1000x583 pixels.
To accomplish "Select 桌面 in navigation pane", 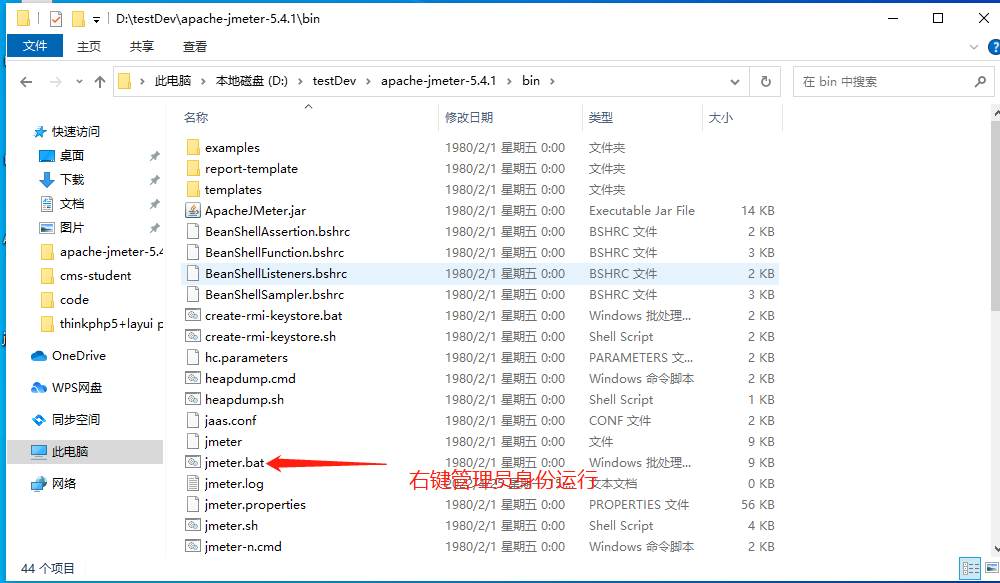I will pos(71,155).
